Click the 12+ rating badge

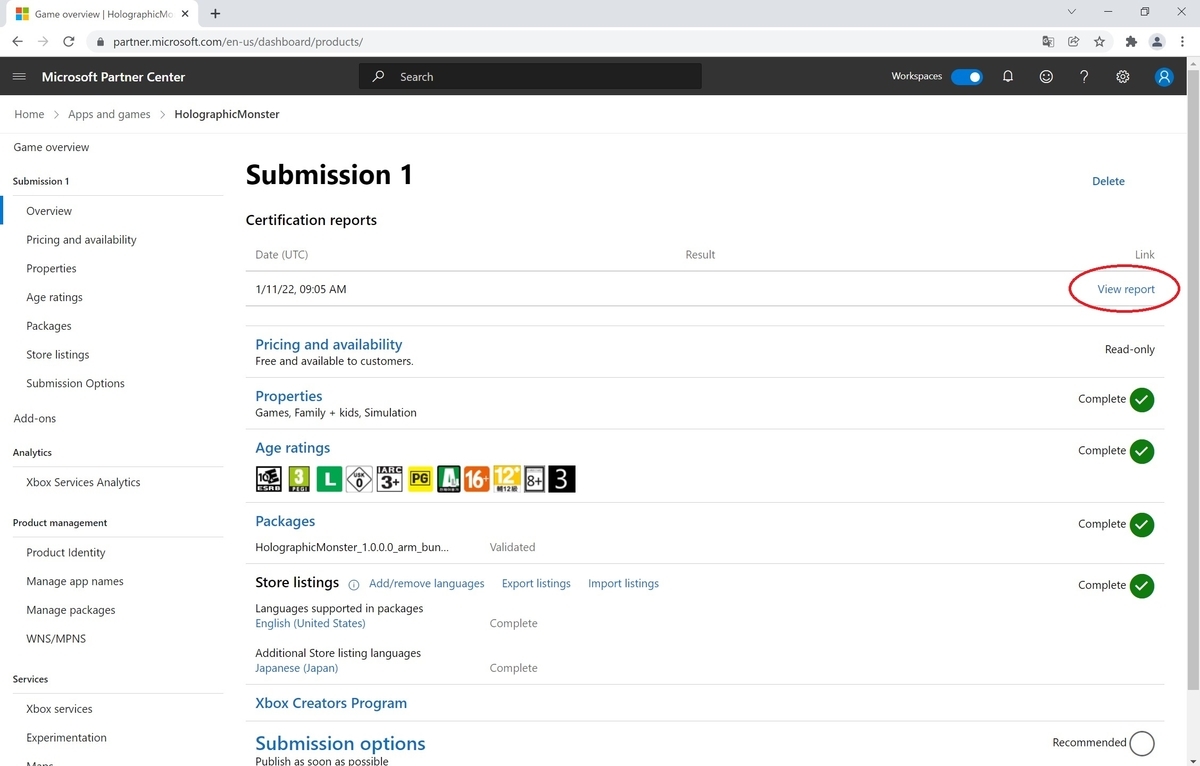click(x=506, y=480)
